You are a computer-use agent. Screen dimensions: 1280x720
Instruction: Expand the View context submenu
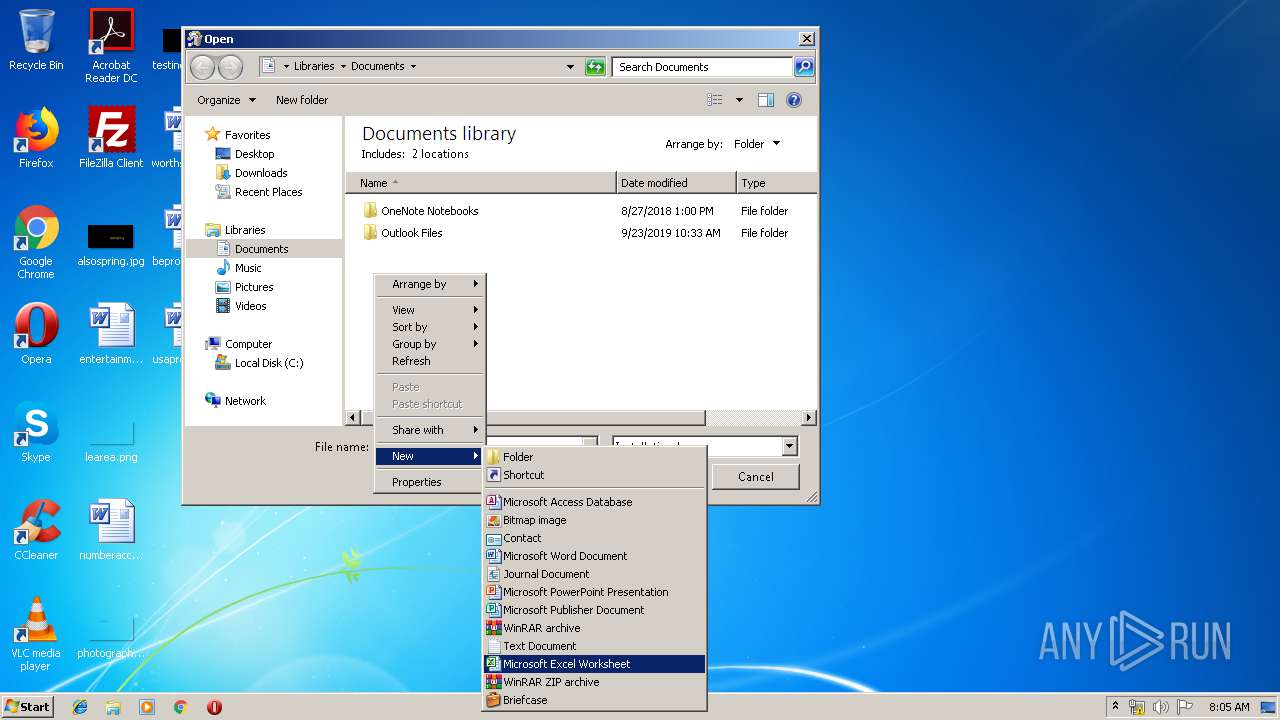point(430,310)
